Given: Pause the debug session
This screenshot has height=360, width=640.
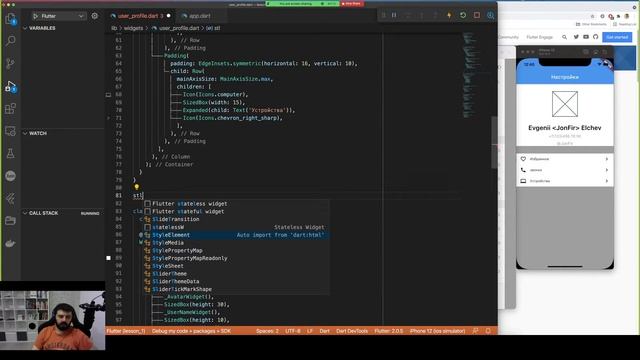Looking at the screenshot, I should pos(394,16).
